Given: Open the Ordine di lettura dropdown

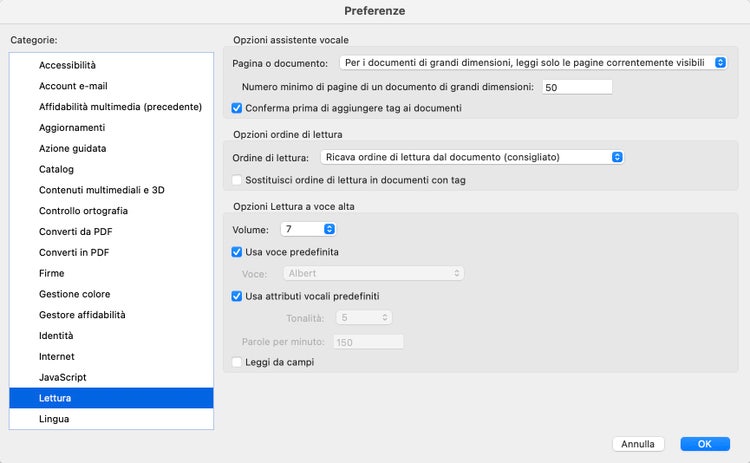Looking at the screenshot, I should click(x=472, y=157).
